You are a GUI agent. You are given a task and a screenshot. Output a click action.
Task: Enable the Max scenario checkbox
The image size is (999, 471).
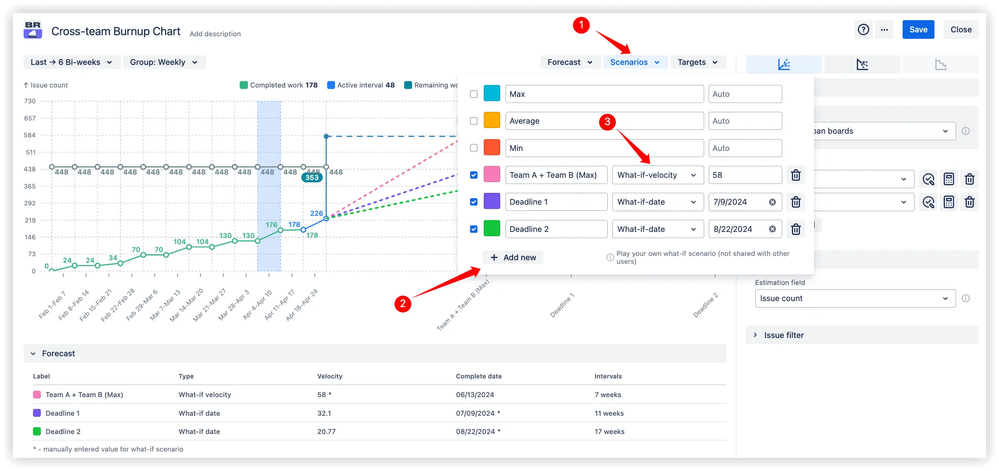(474, 94)
